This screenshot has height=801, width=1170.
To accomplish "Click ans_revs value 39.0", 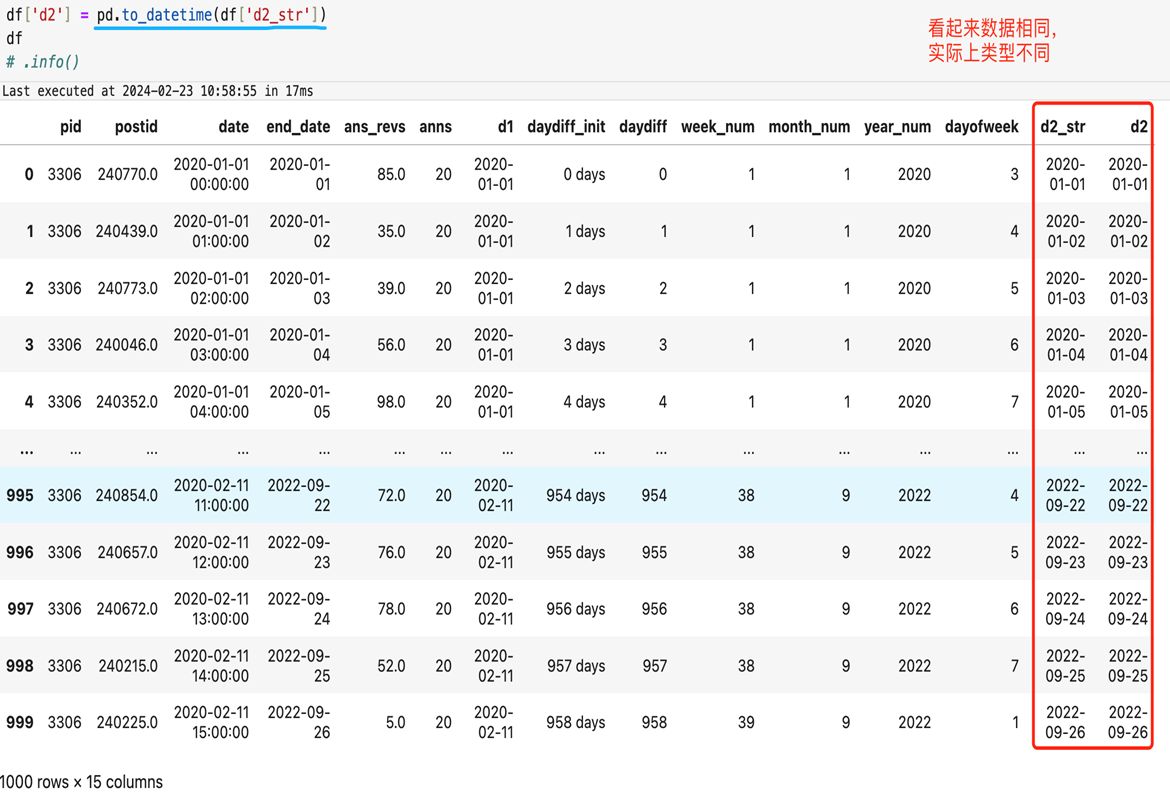I will (x=391, y=288).
